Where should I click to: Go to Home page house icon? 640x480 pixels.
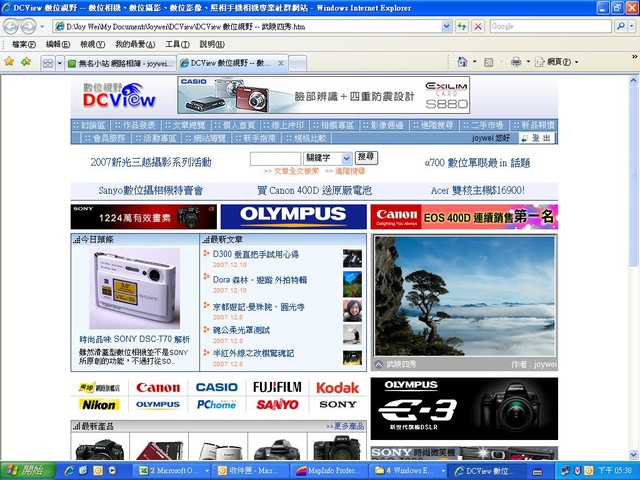462,62
